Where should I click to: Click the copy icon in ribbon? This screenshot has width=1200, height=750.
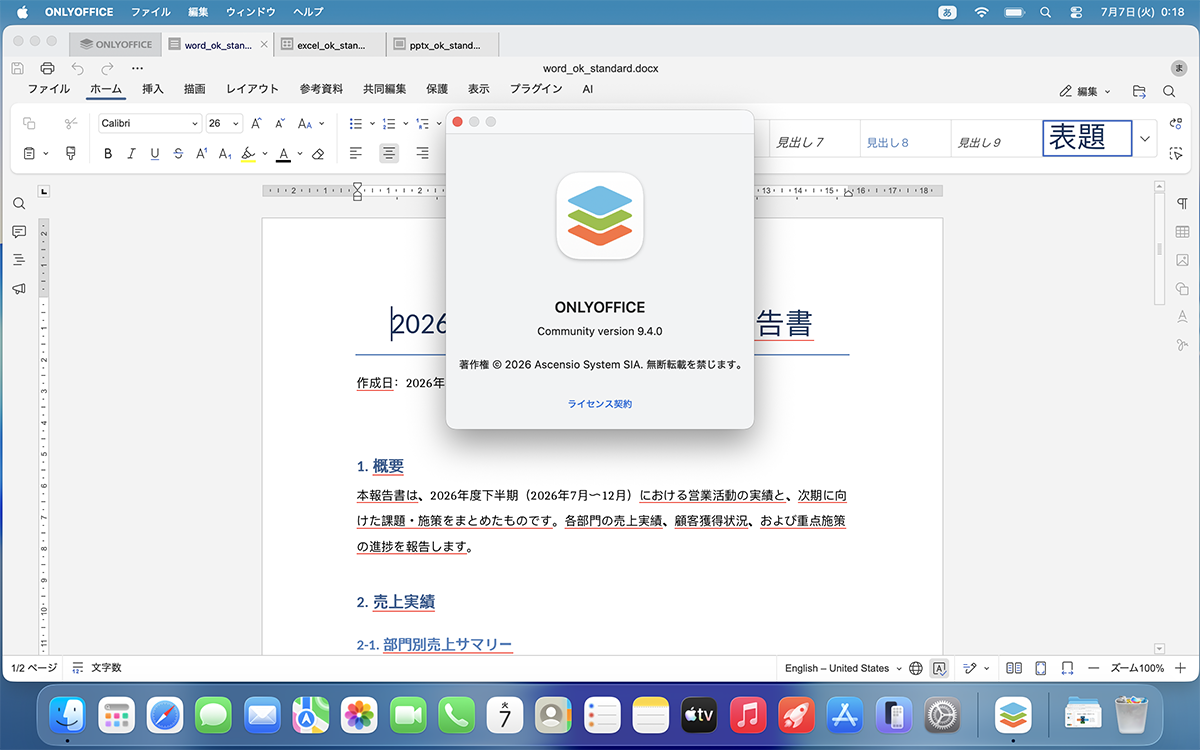point(29,124)
